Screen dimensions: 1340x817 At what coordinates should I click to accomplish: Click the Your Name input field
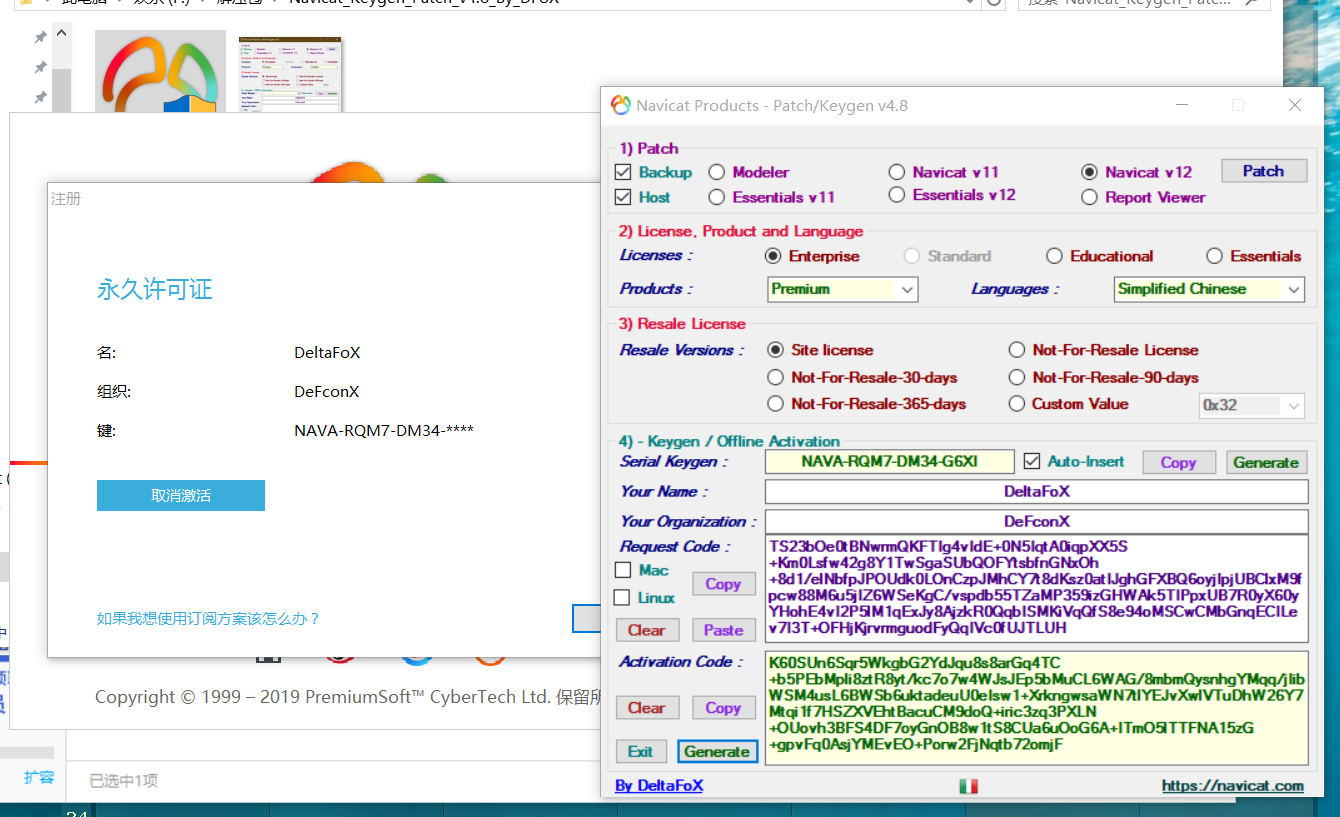[x=1037, y=491]
